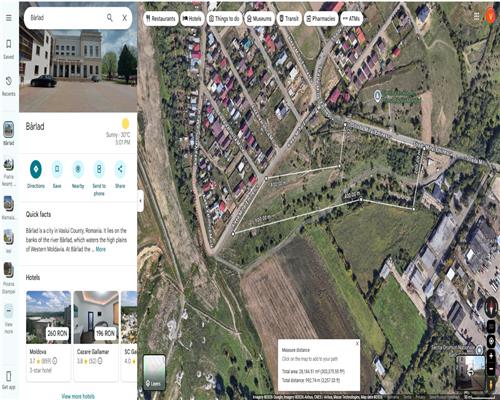Select the Piscina Stamper recent sidebar item
This screenshot has height=400, width=500.
click(x=9, y=278)
